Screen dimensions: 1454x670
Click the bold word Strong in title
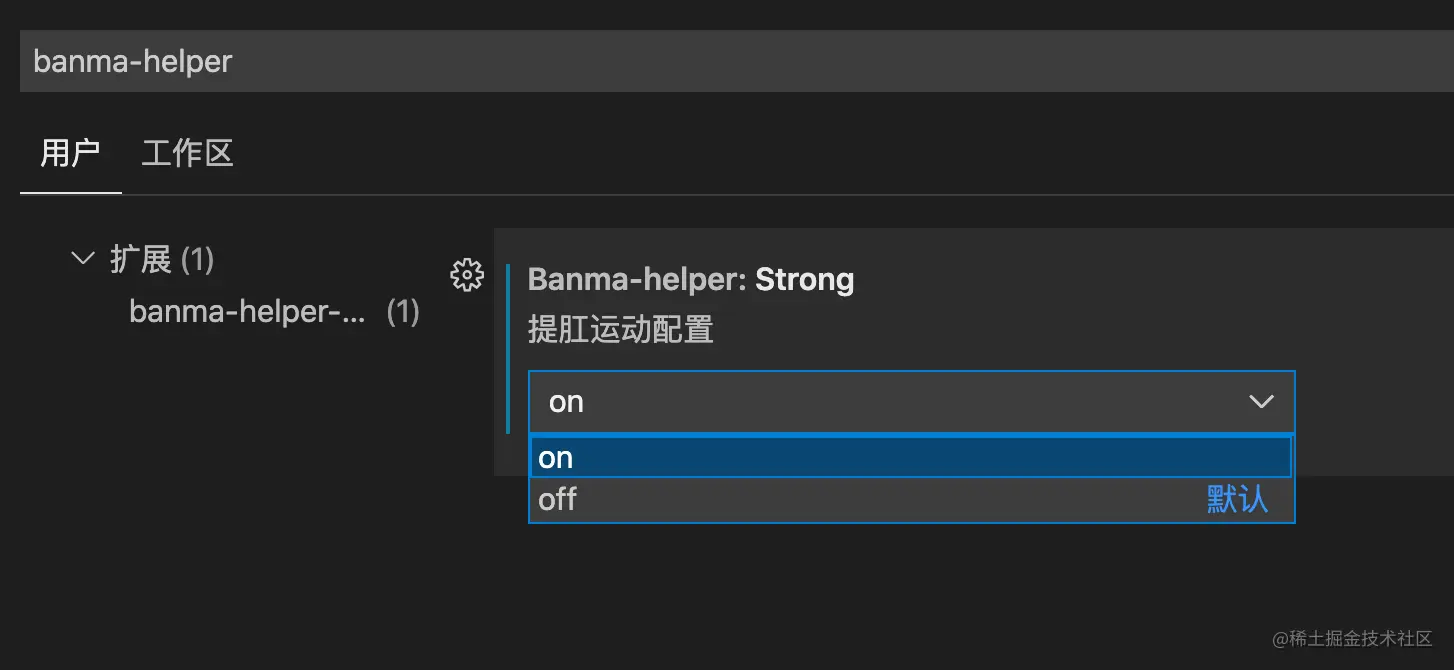click(805, 280)
